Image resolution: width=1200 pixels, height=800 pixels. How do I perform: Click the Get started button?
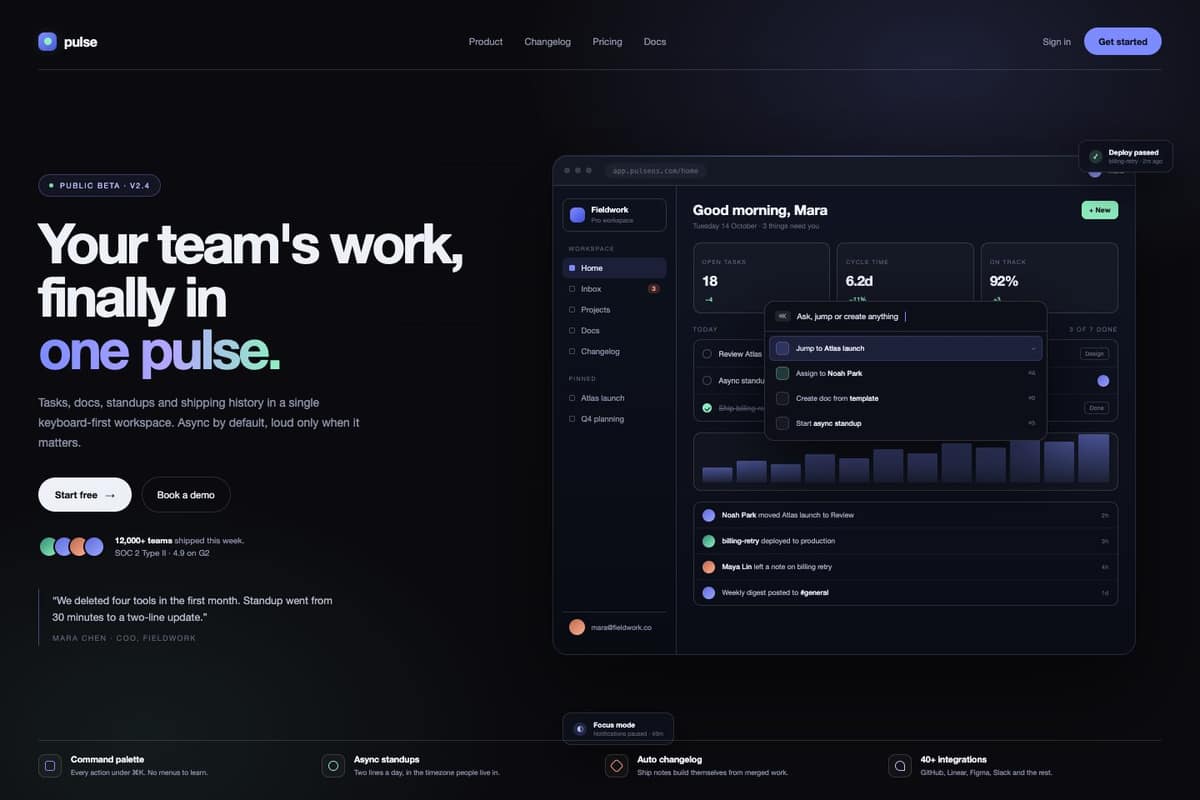coord(1123,41)
